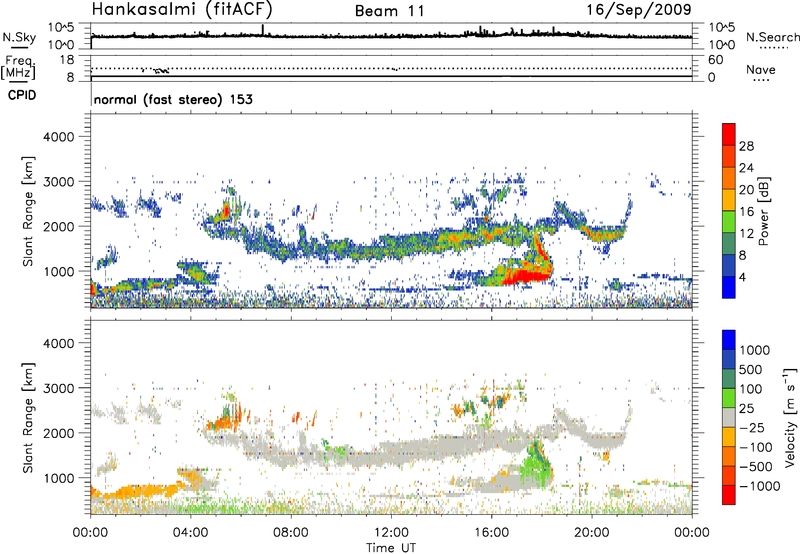Click the 'N.Search' legend label
This screenshot has width=800, height=554.
[x=772, y=37]
